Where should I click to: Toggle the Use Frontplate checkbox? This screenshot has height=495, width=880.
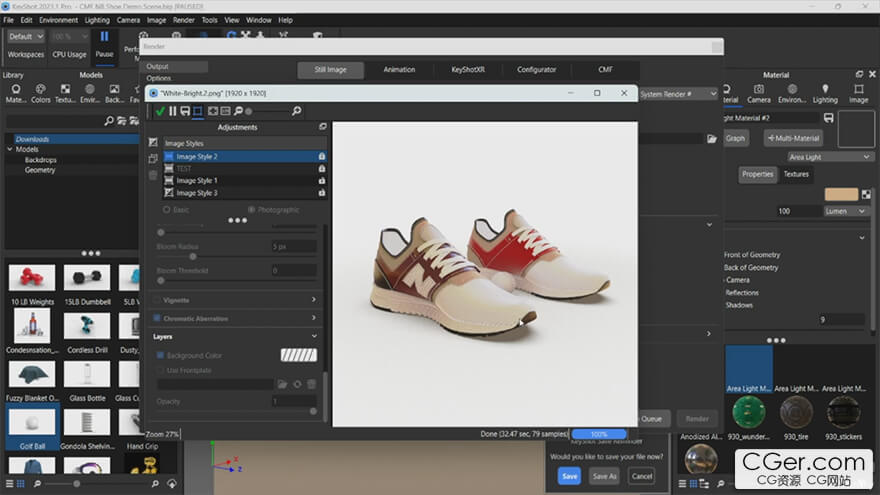(161, 370)
